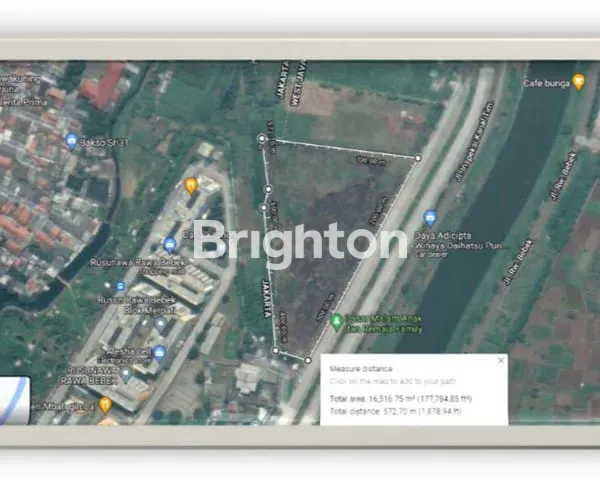Click the top-right measurement corner point

pos(418,157)
